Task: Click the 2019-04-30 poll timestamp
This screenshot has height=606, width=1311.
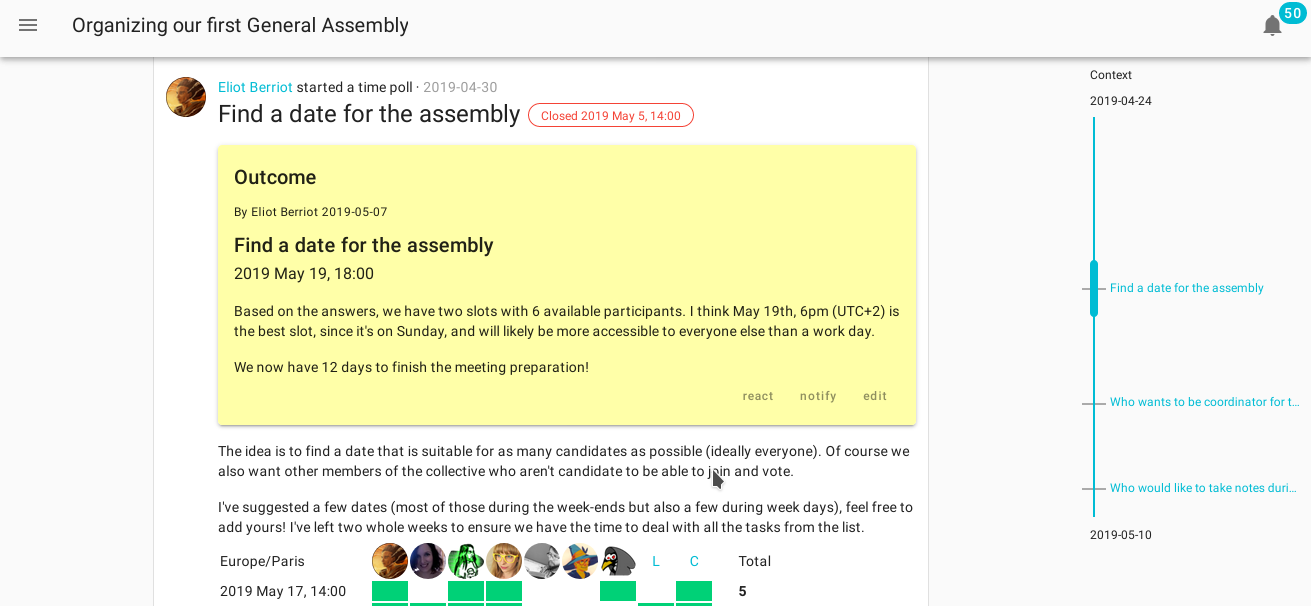Action: coord(460,87)
